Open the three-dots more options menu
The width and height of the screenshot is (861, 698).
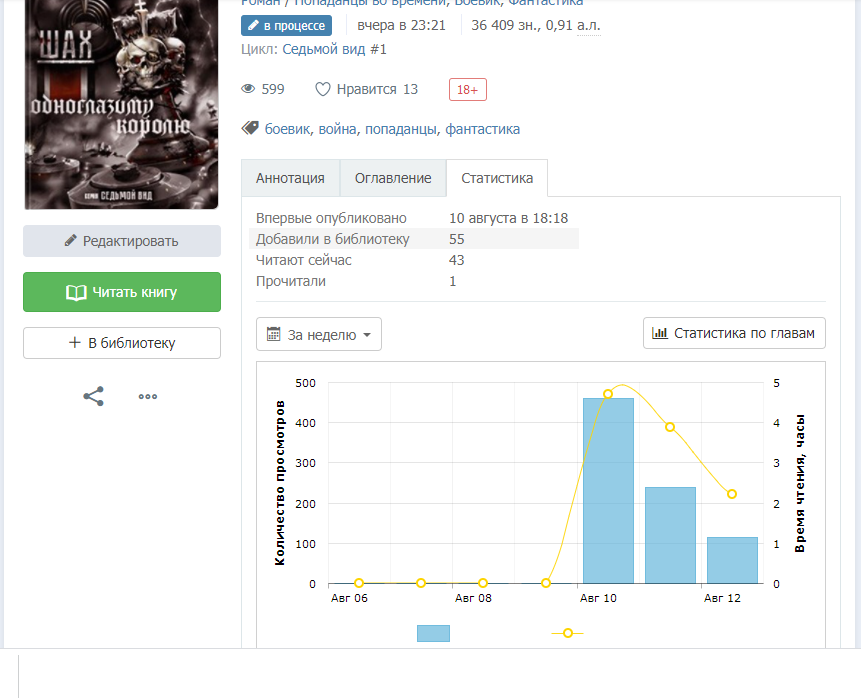click(x=148, y=396)
